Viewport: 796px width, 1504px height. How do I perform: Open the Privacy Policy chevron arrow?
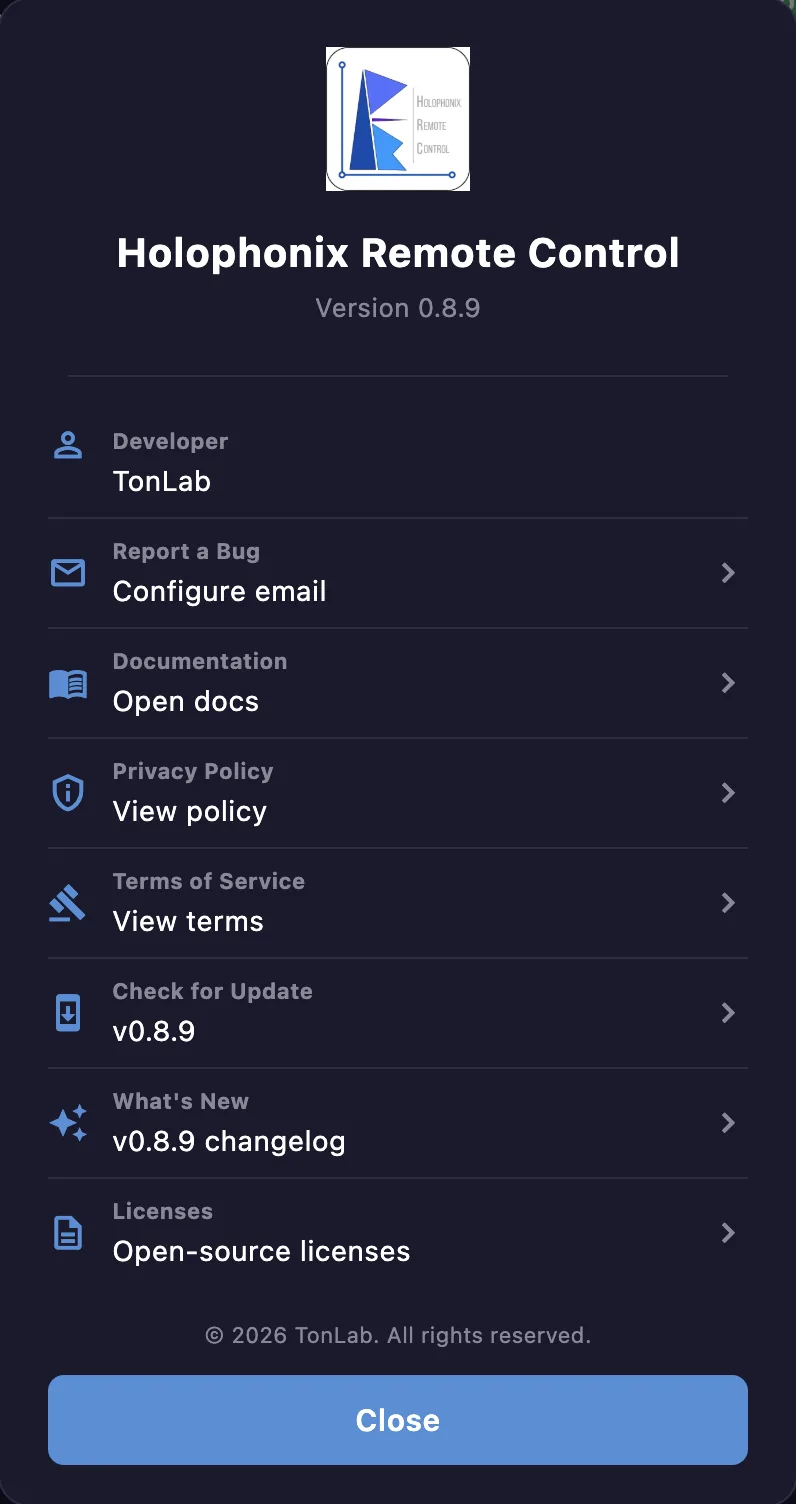click(729, 793)
